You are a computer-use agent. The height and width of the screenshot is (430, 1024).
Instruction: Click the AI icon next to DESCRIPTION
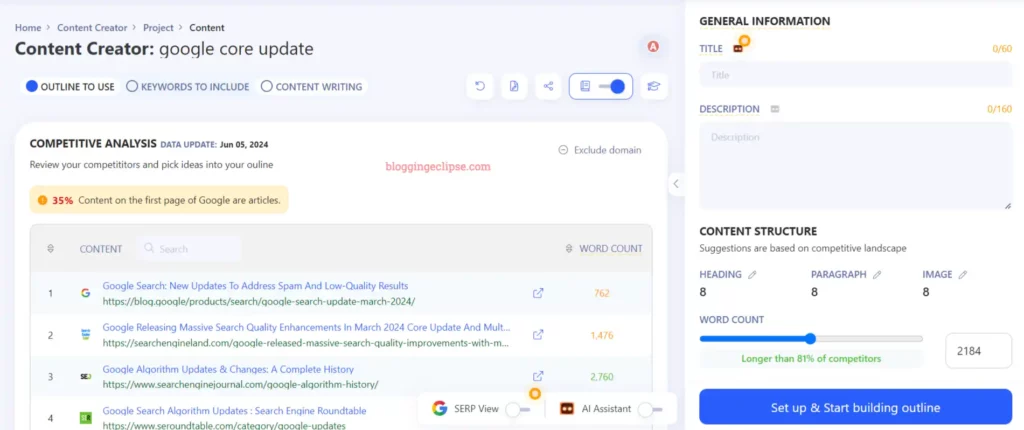(775, 109)
